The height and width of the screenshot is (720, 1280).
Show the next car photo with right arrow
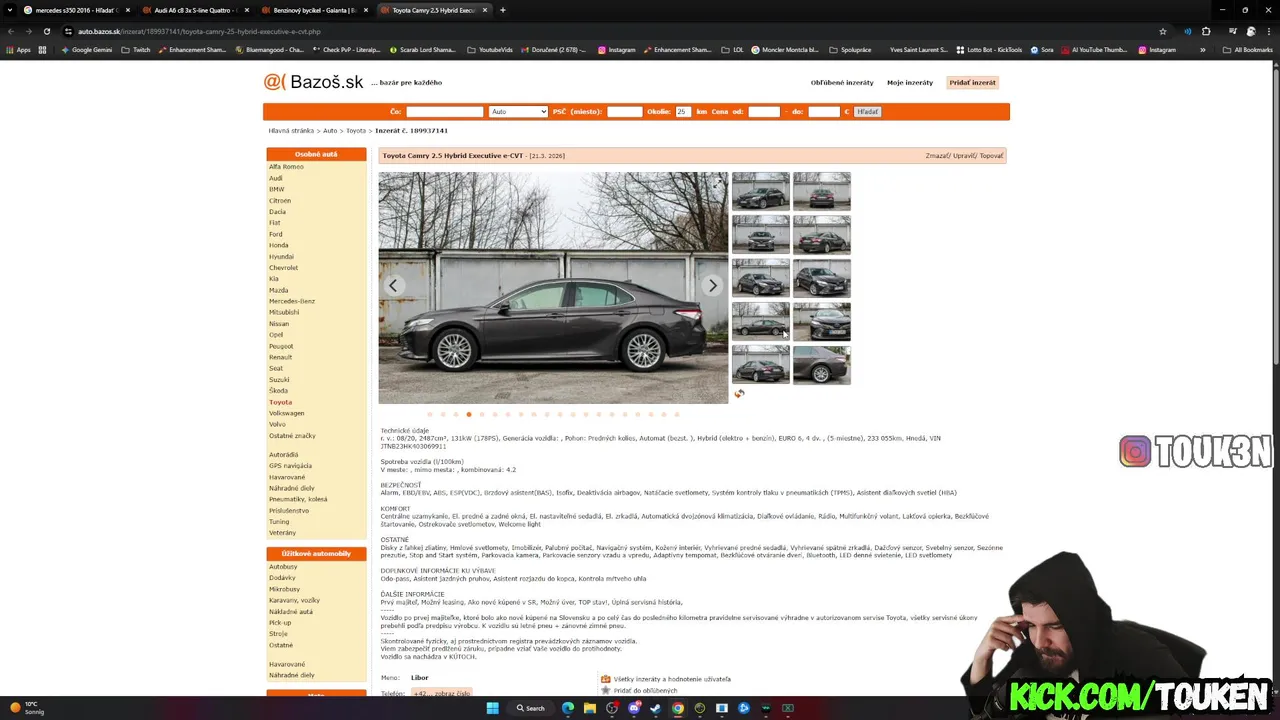pyautogui.click(x=712, y=286)
